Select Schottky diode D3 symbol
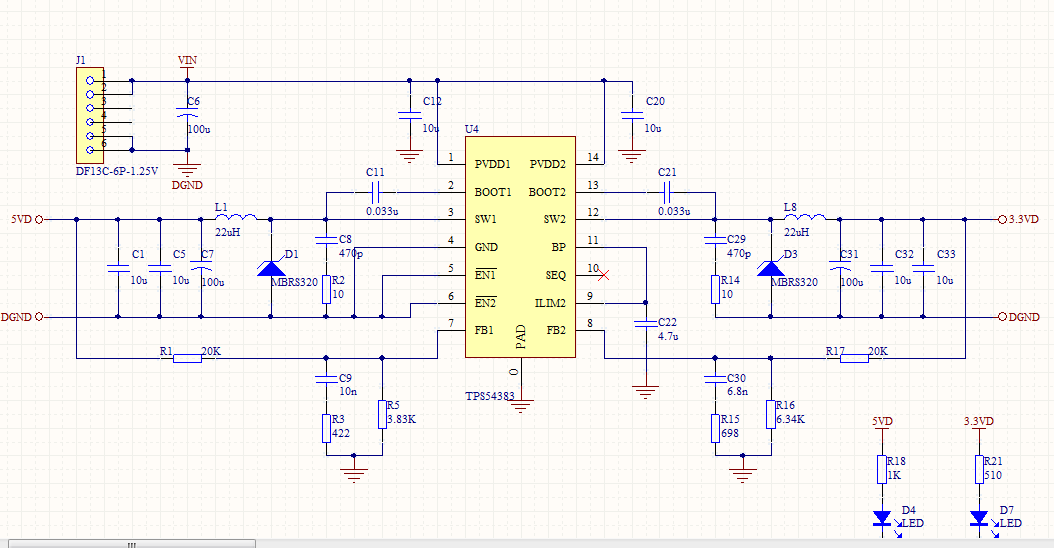 pos(770,268)
